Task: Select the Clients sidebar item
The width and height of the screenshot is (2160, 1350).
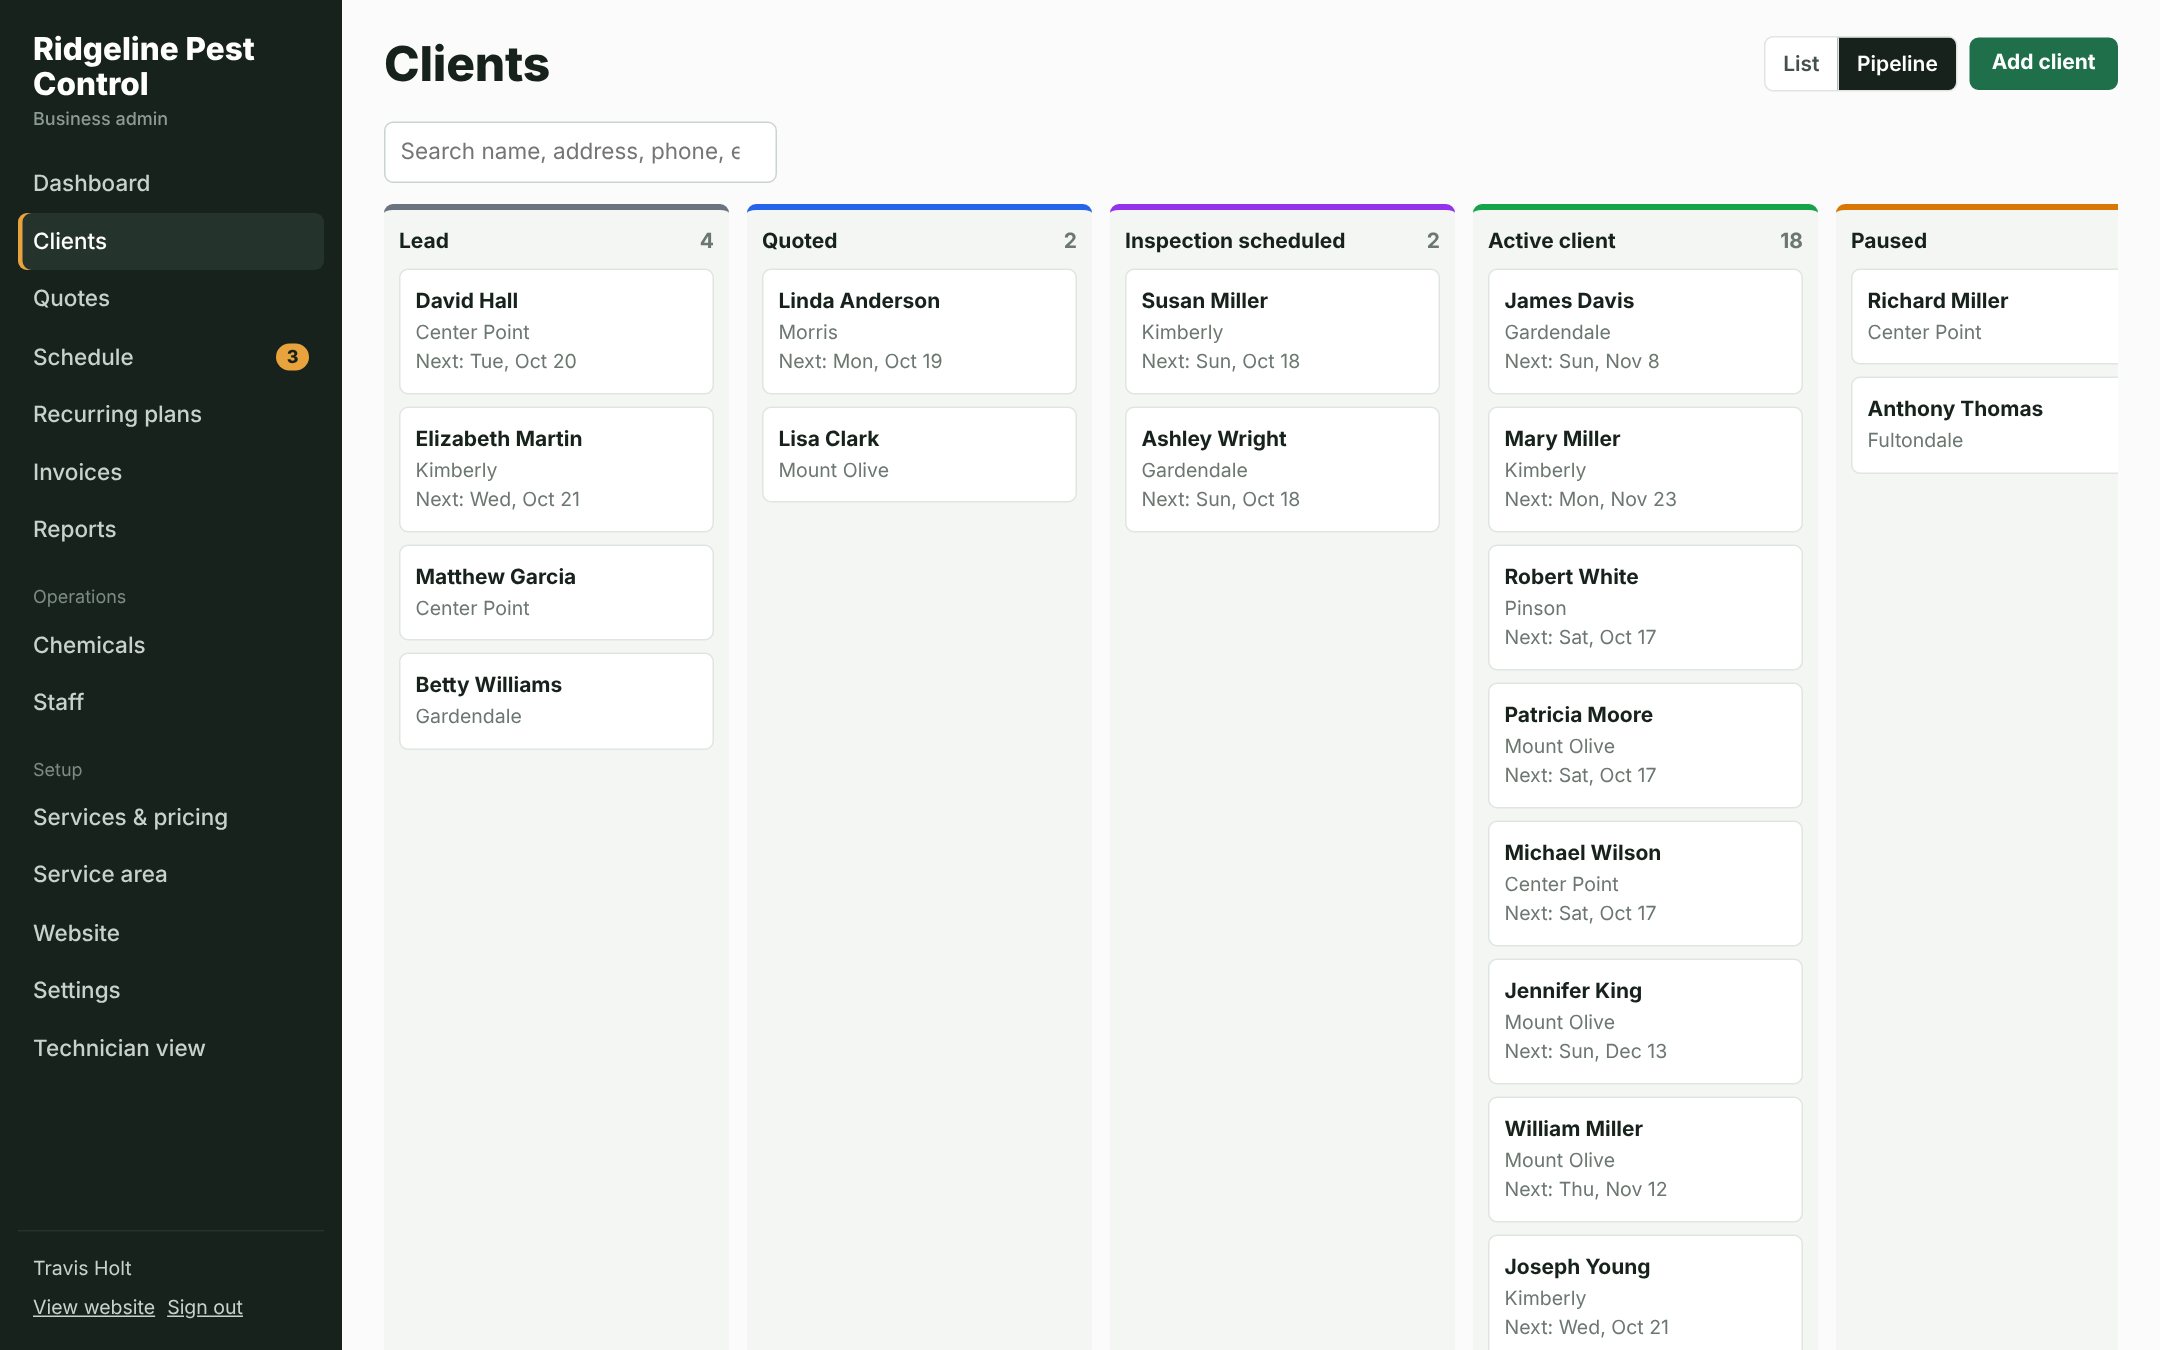Action: tap(170, 241)
